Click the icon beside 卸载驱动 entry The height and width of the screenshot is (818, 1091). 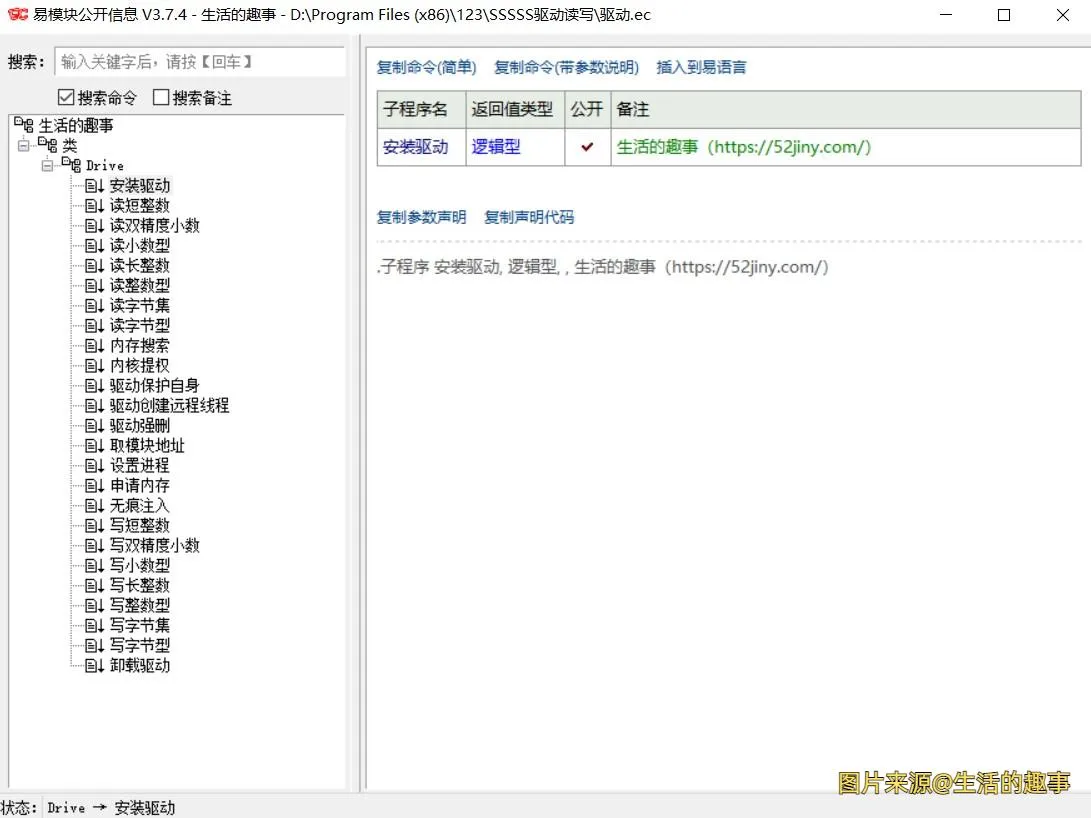pos(95,666)
